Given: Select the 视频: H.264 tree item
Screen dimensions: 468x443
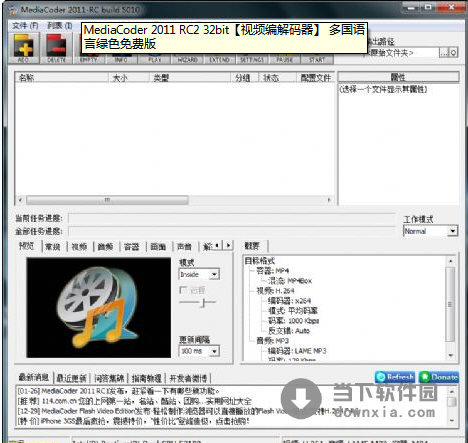Looking at the screenshot, I should click(275, 291).
